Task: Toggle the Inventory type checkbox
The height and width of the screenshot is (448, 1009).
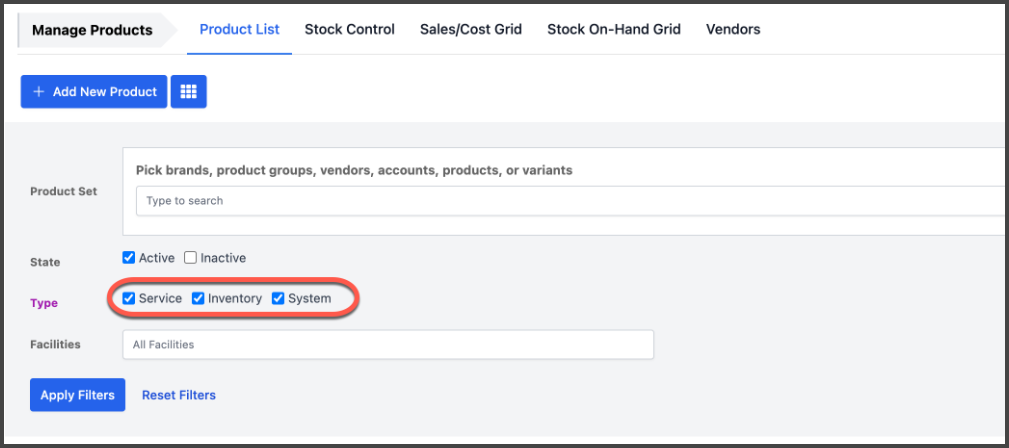Action: pos(198,299)
